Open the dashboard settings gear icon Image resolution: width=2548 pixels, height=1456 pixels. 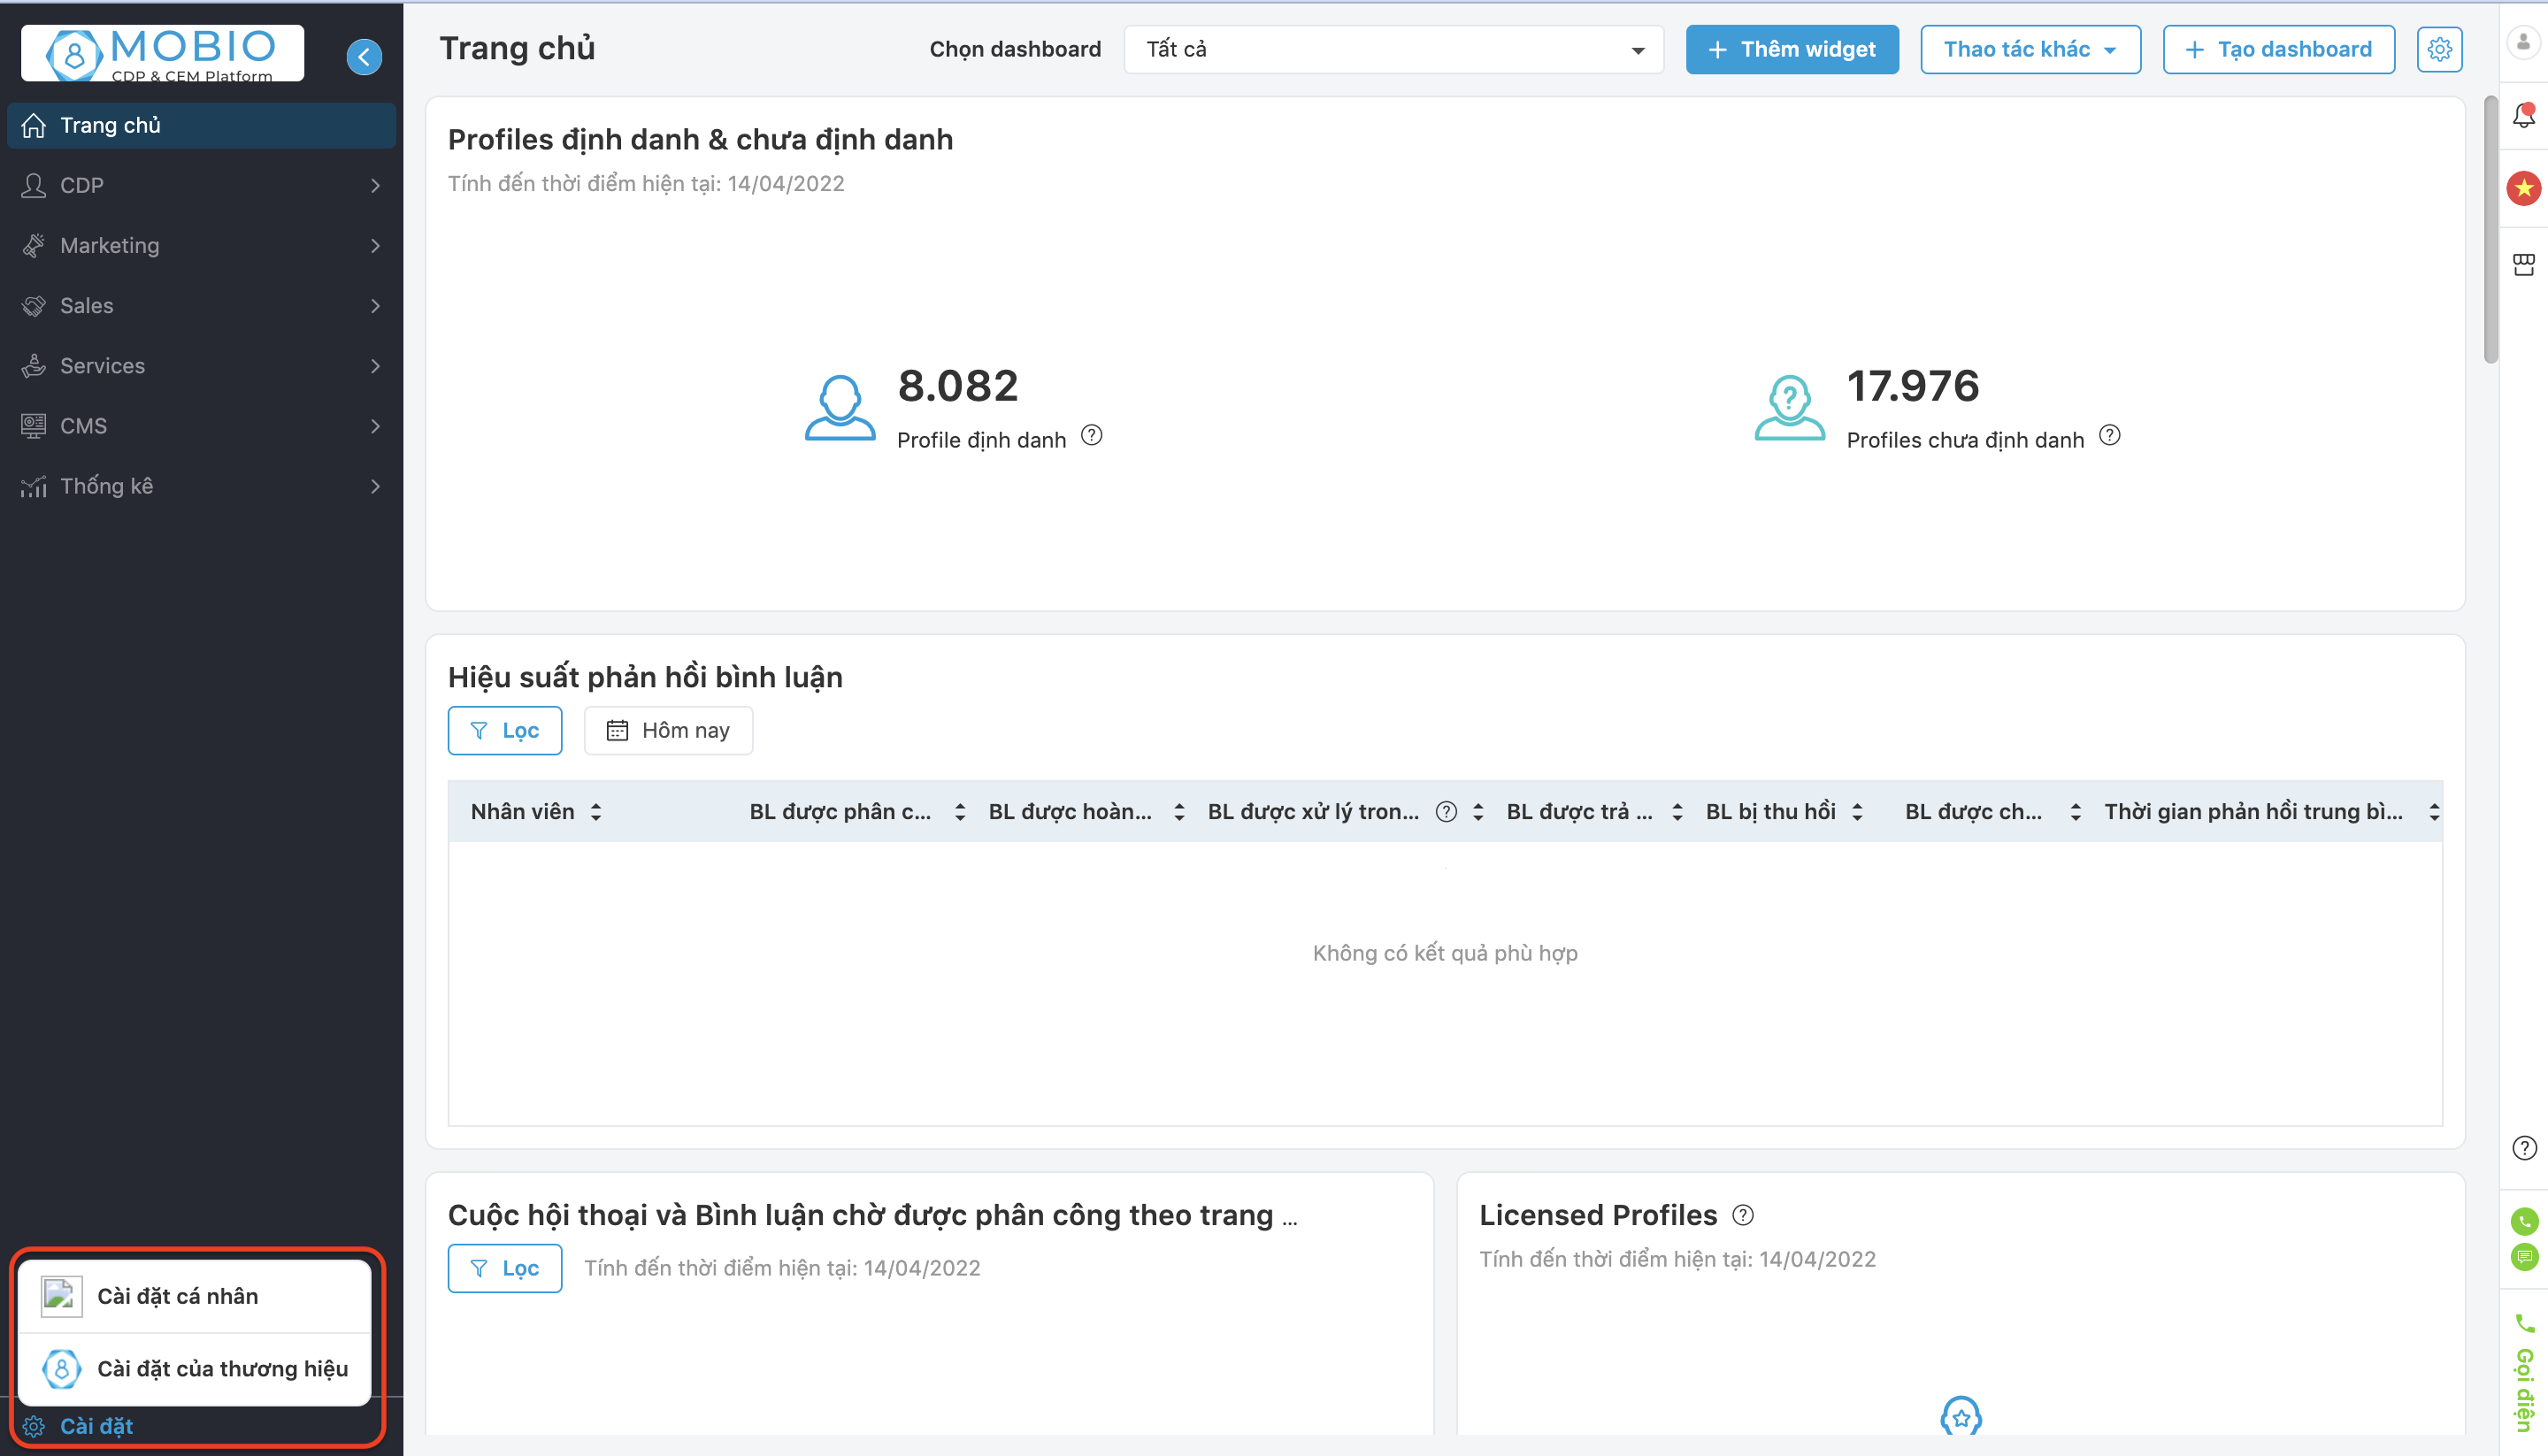click(x=2439, y=49)
